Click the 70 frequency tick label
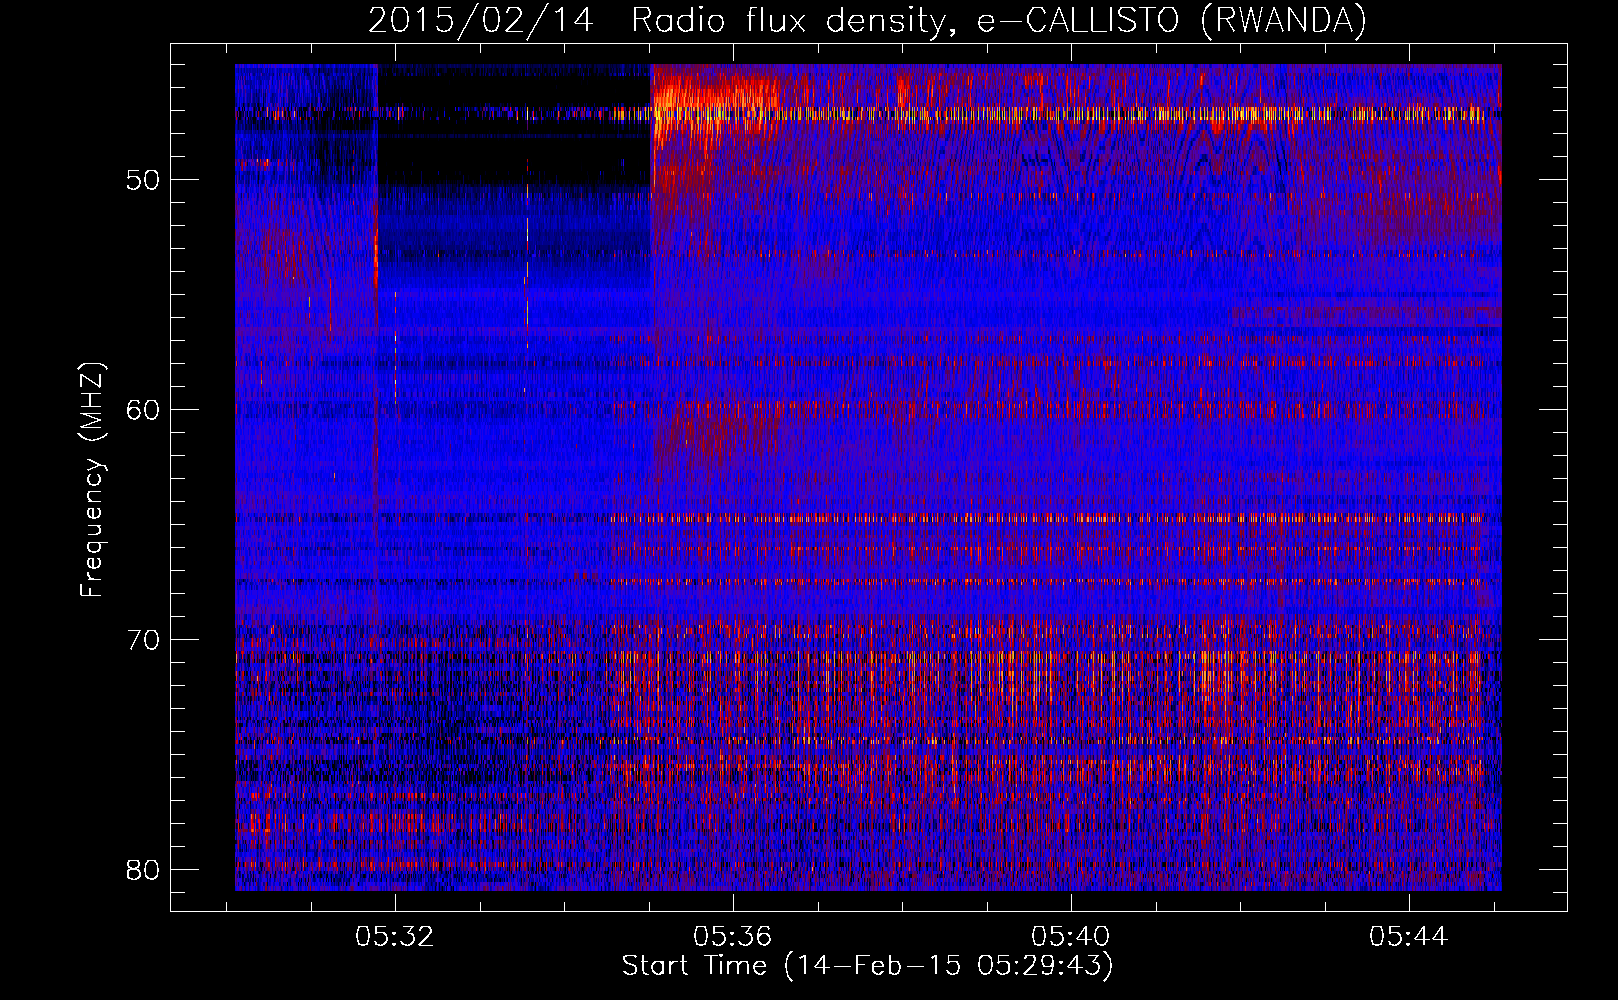Screen dimensions: 1618x1000 144,640
